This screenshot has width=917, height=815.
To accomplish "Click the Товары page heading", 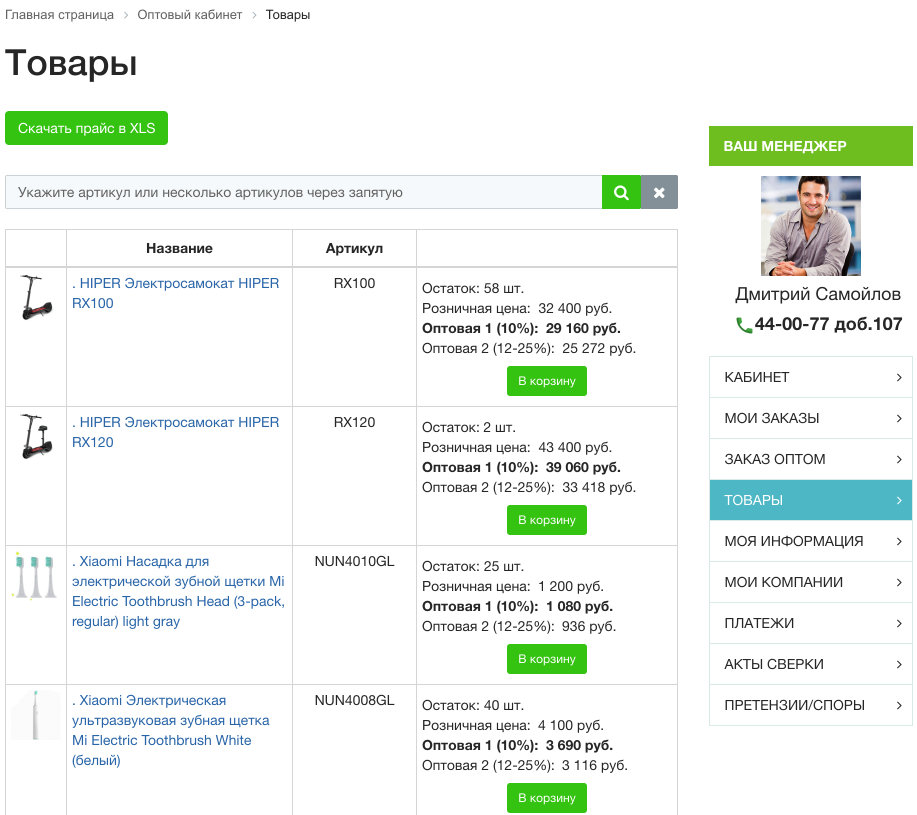I will click(71, 63).
